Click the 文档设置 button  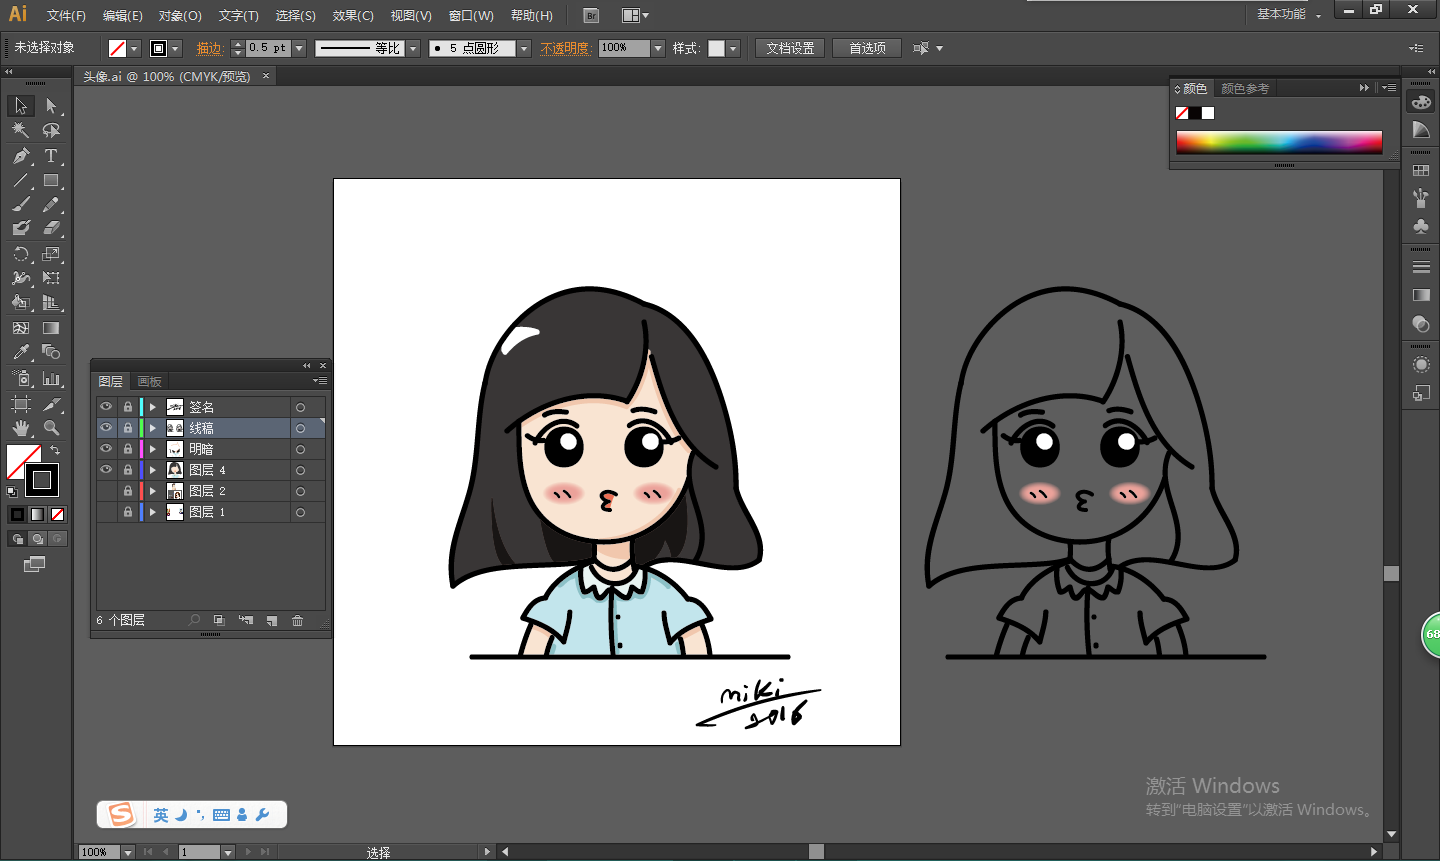pos(790,48)
